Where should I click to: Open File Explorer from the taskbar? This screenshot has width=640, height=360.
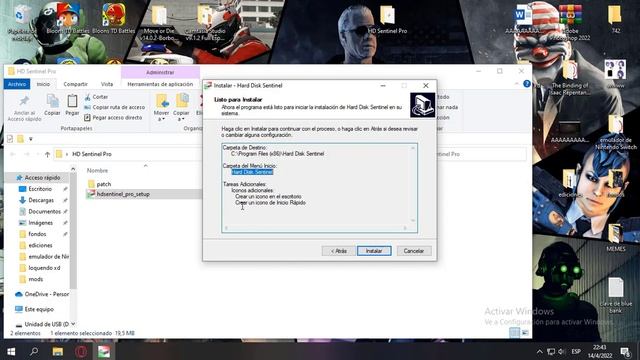point(58,351)
